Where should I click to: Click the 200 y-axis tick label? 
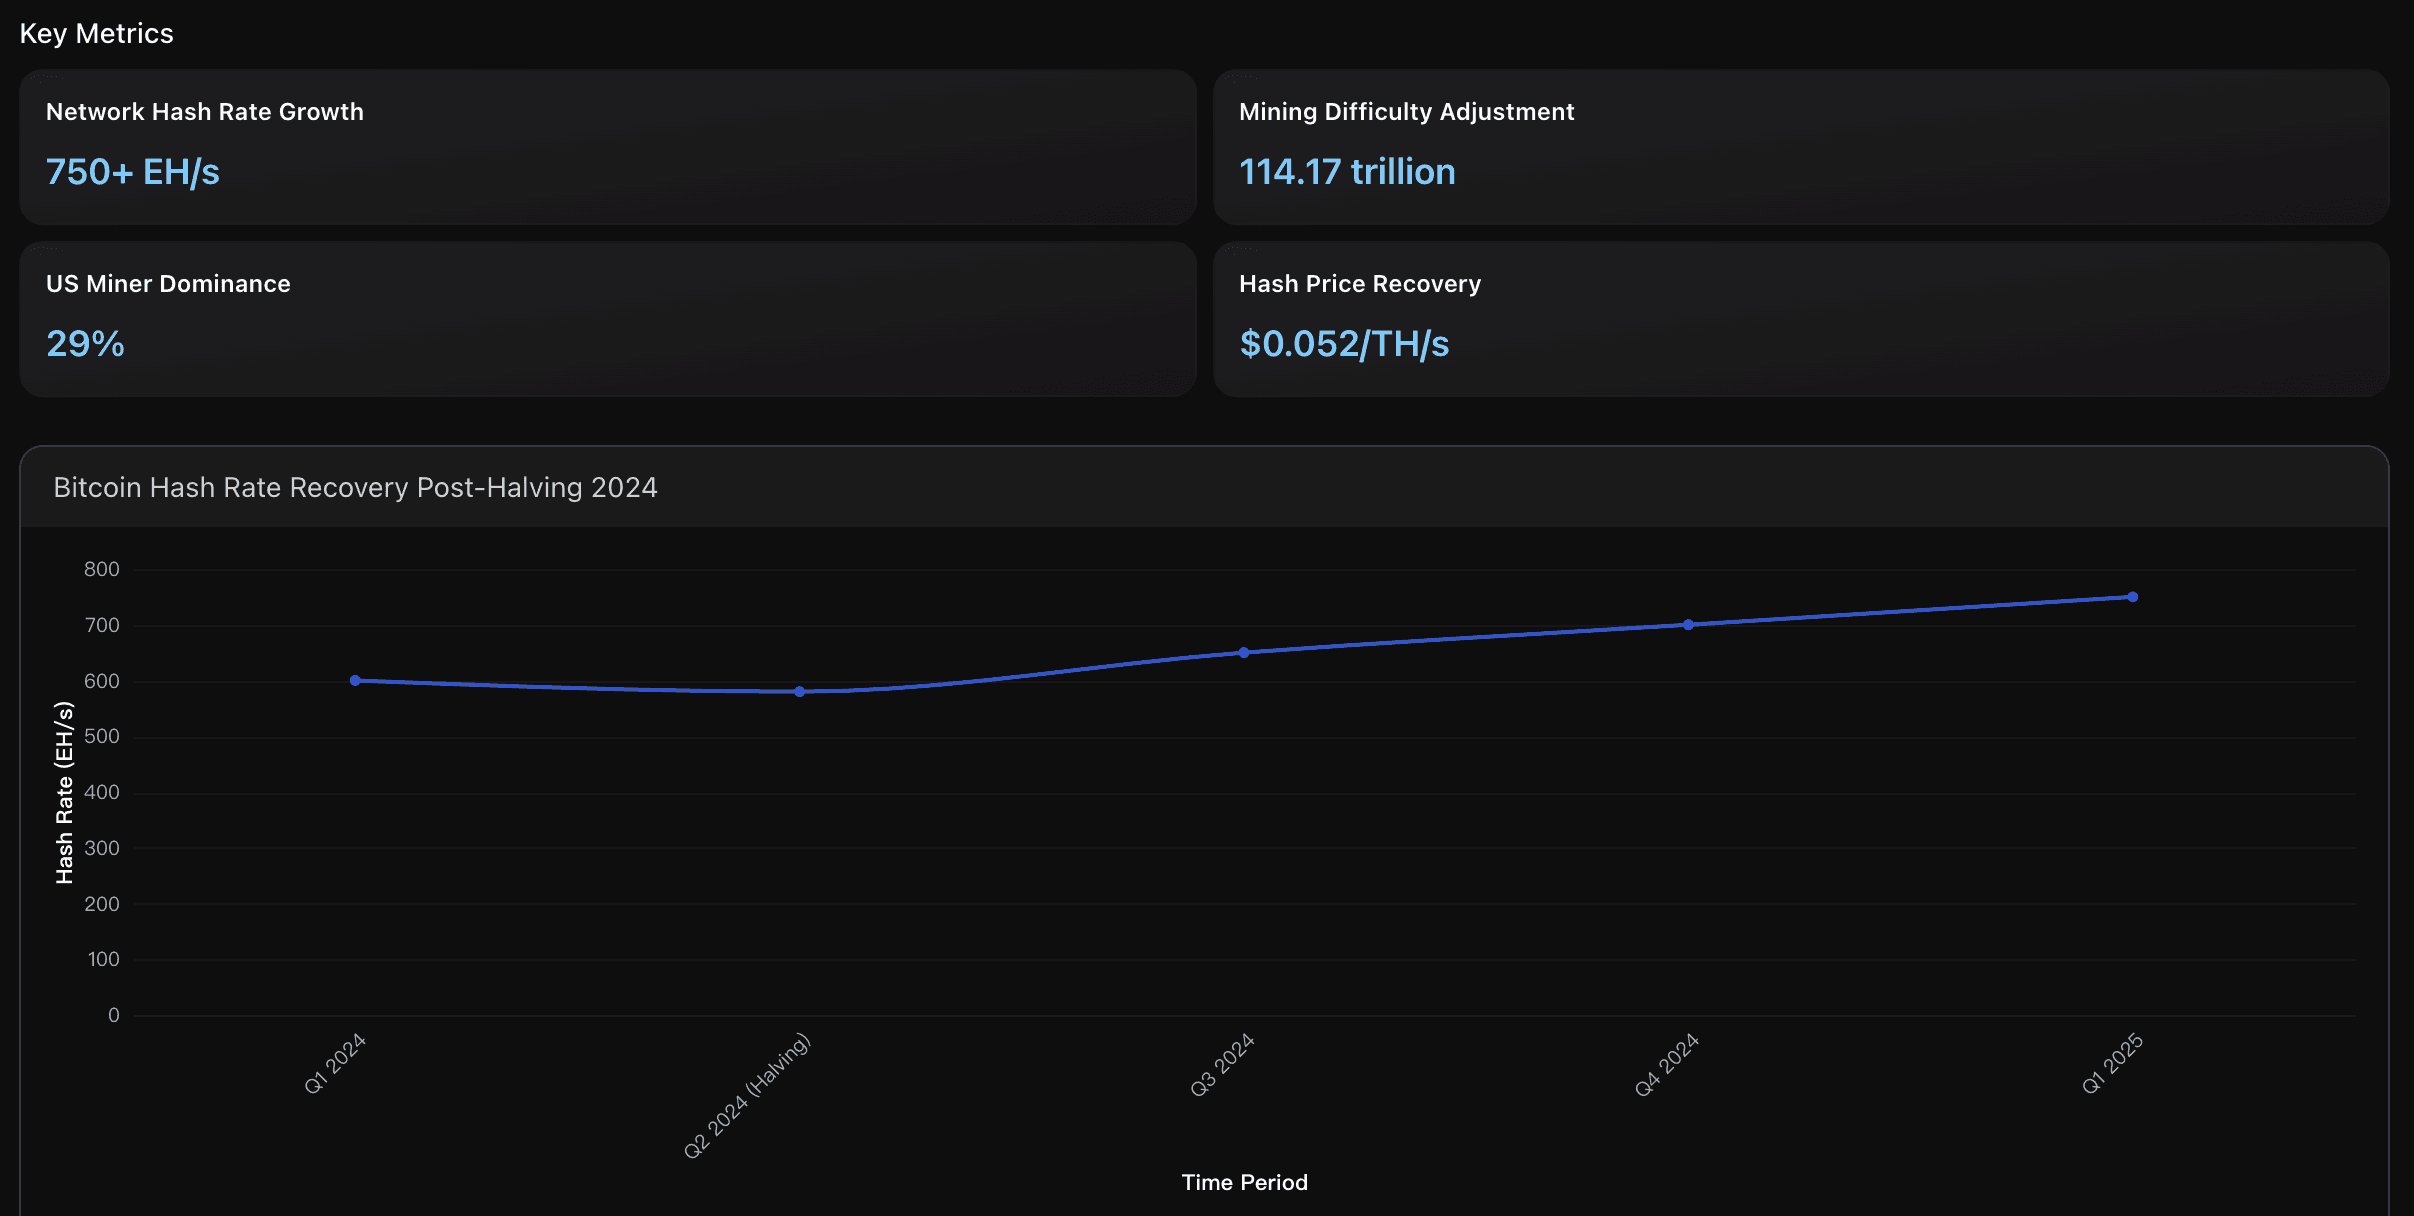click(x=102, y=905)
